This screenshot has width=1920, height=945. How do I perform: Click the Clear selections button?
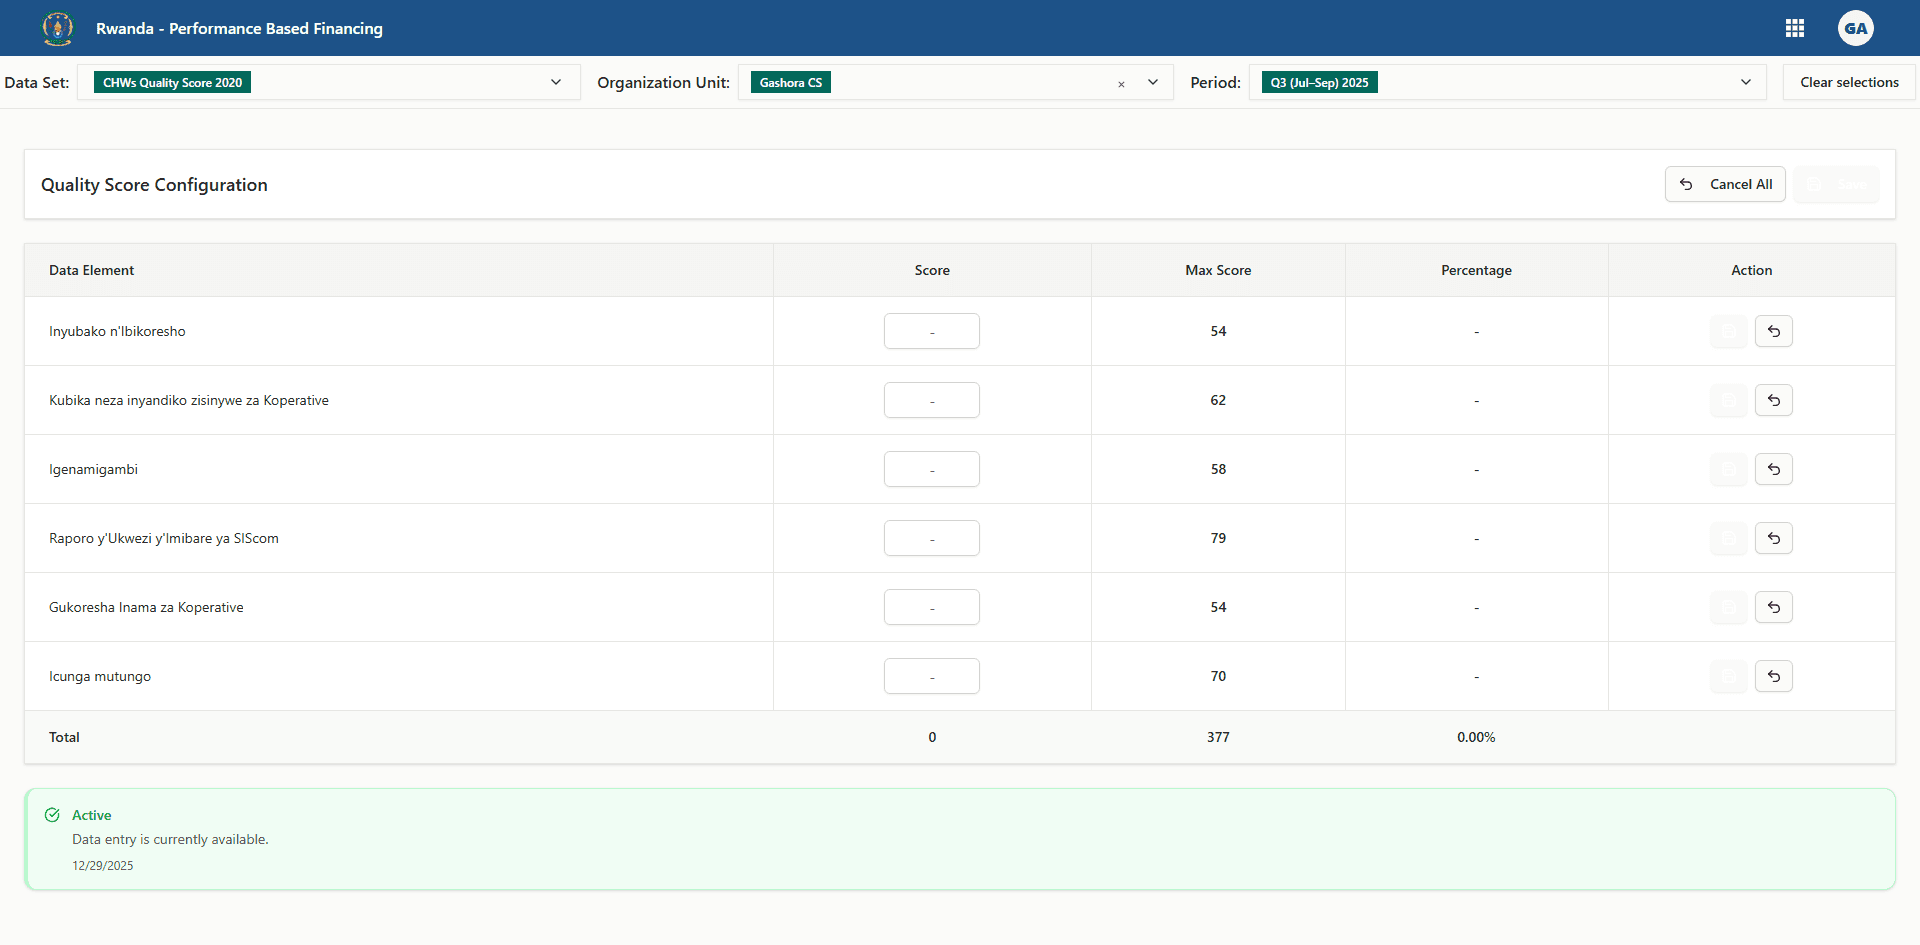pos(1849,82)
